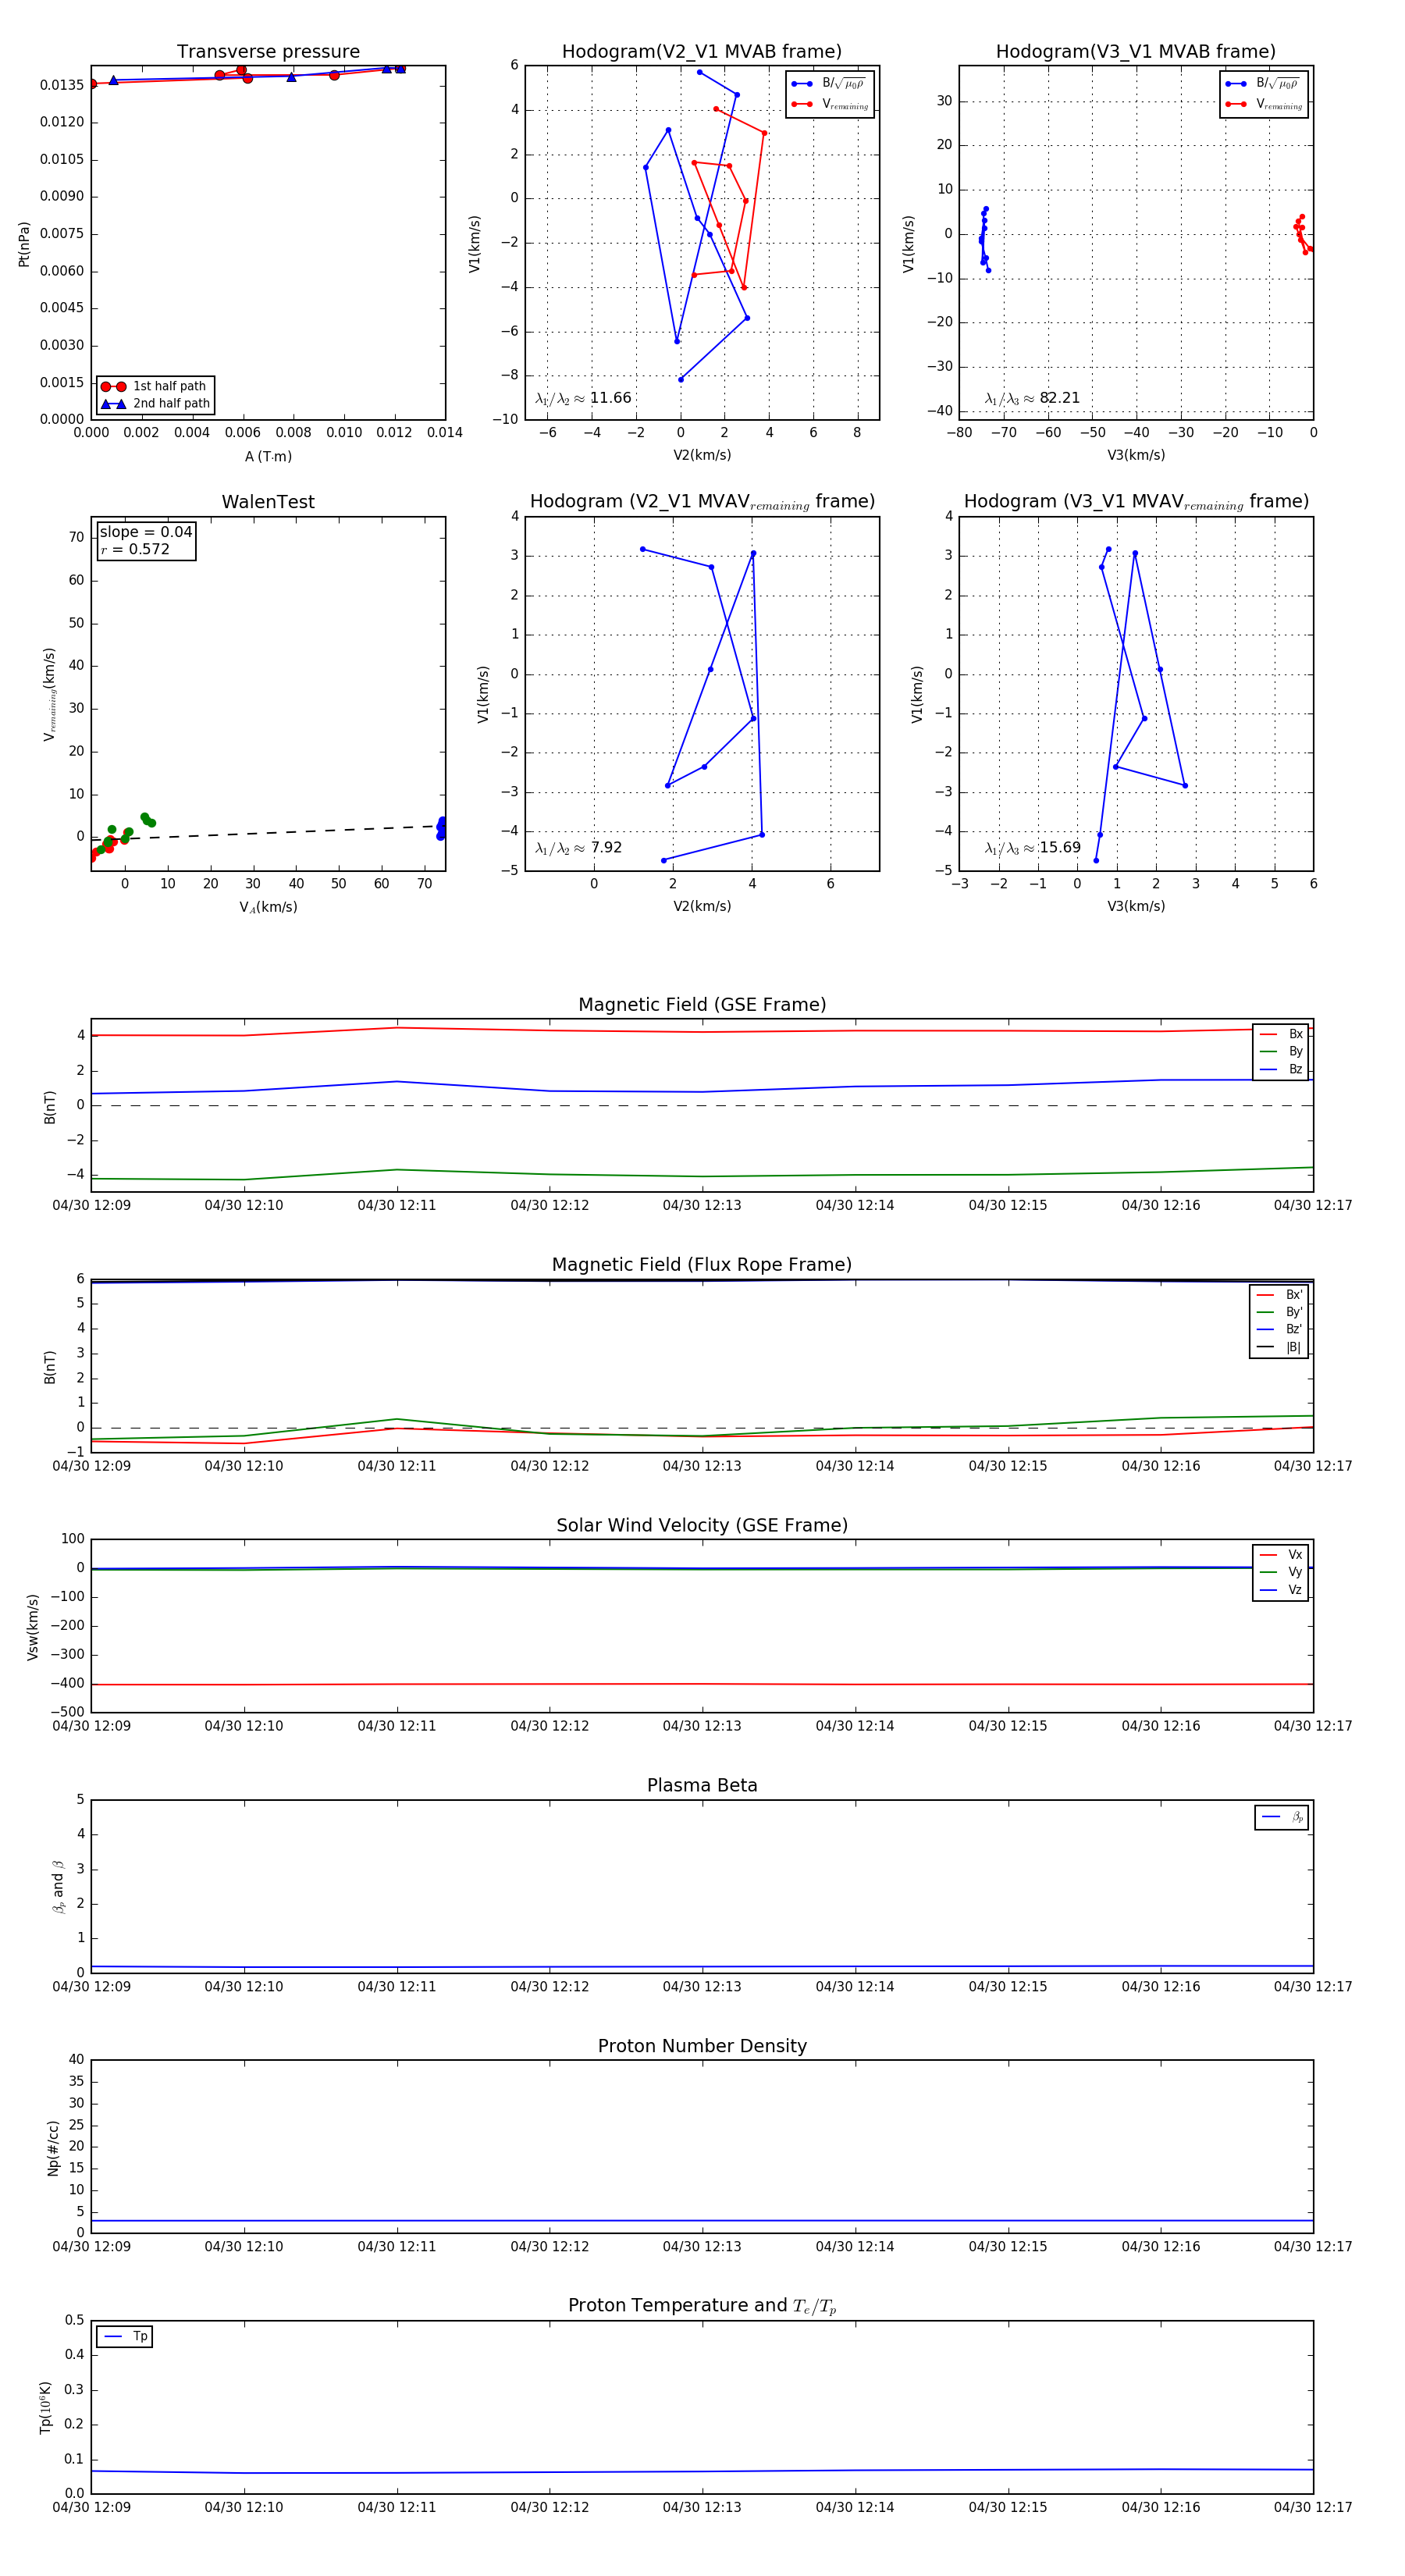The height and width of the screenshot is (2576, 1405).
Task: Click the 'Vy' legend entry
Action: point(1281,1572)
